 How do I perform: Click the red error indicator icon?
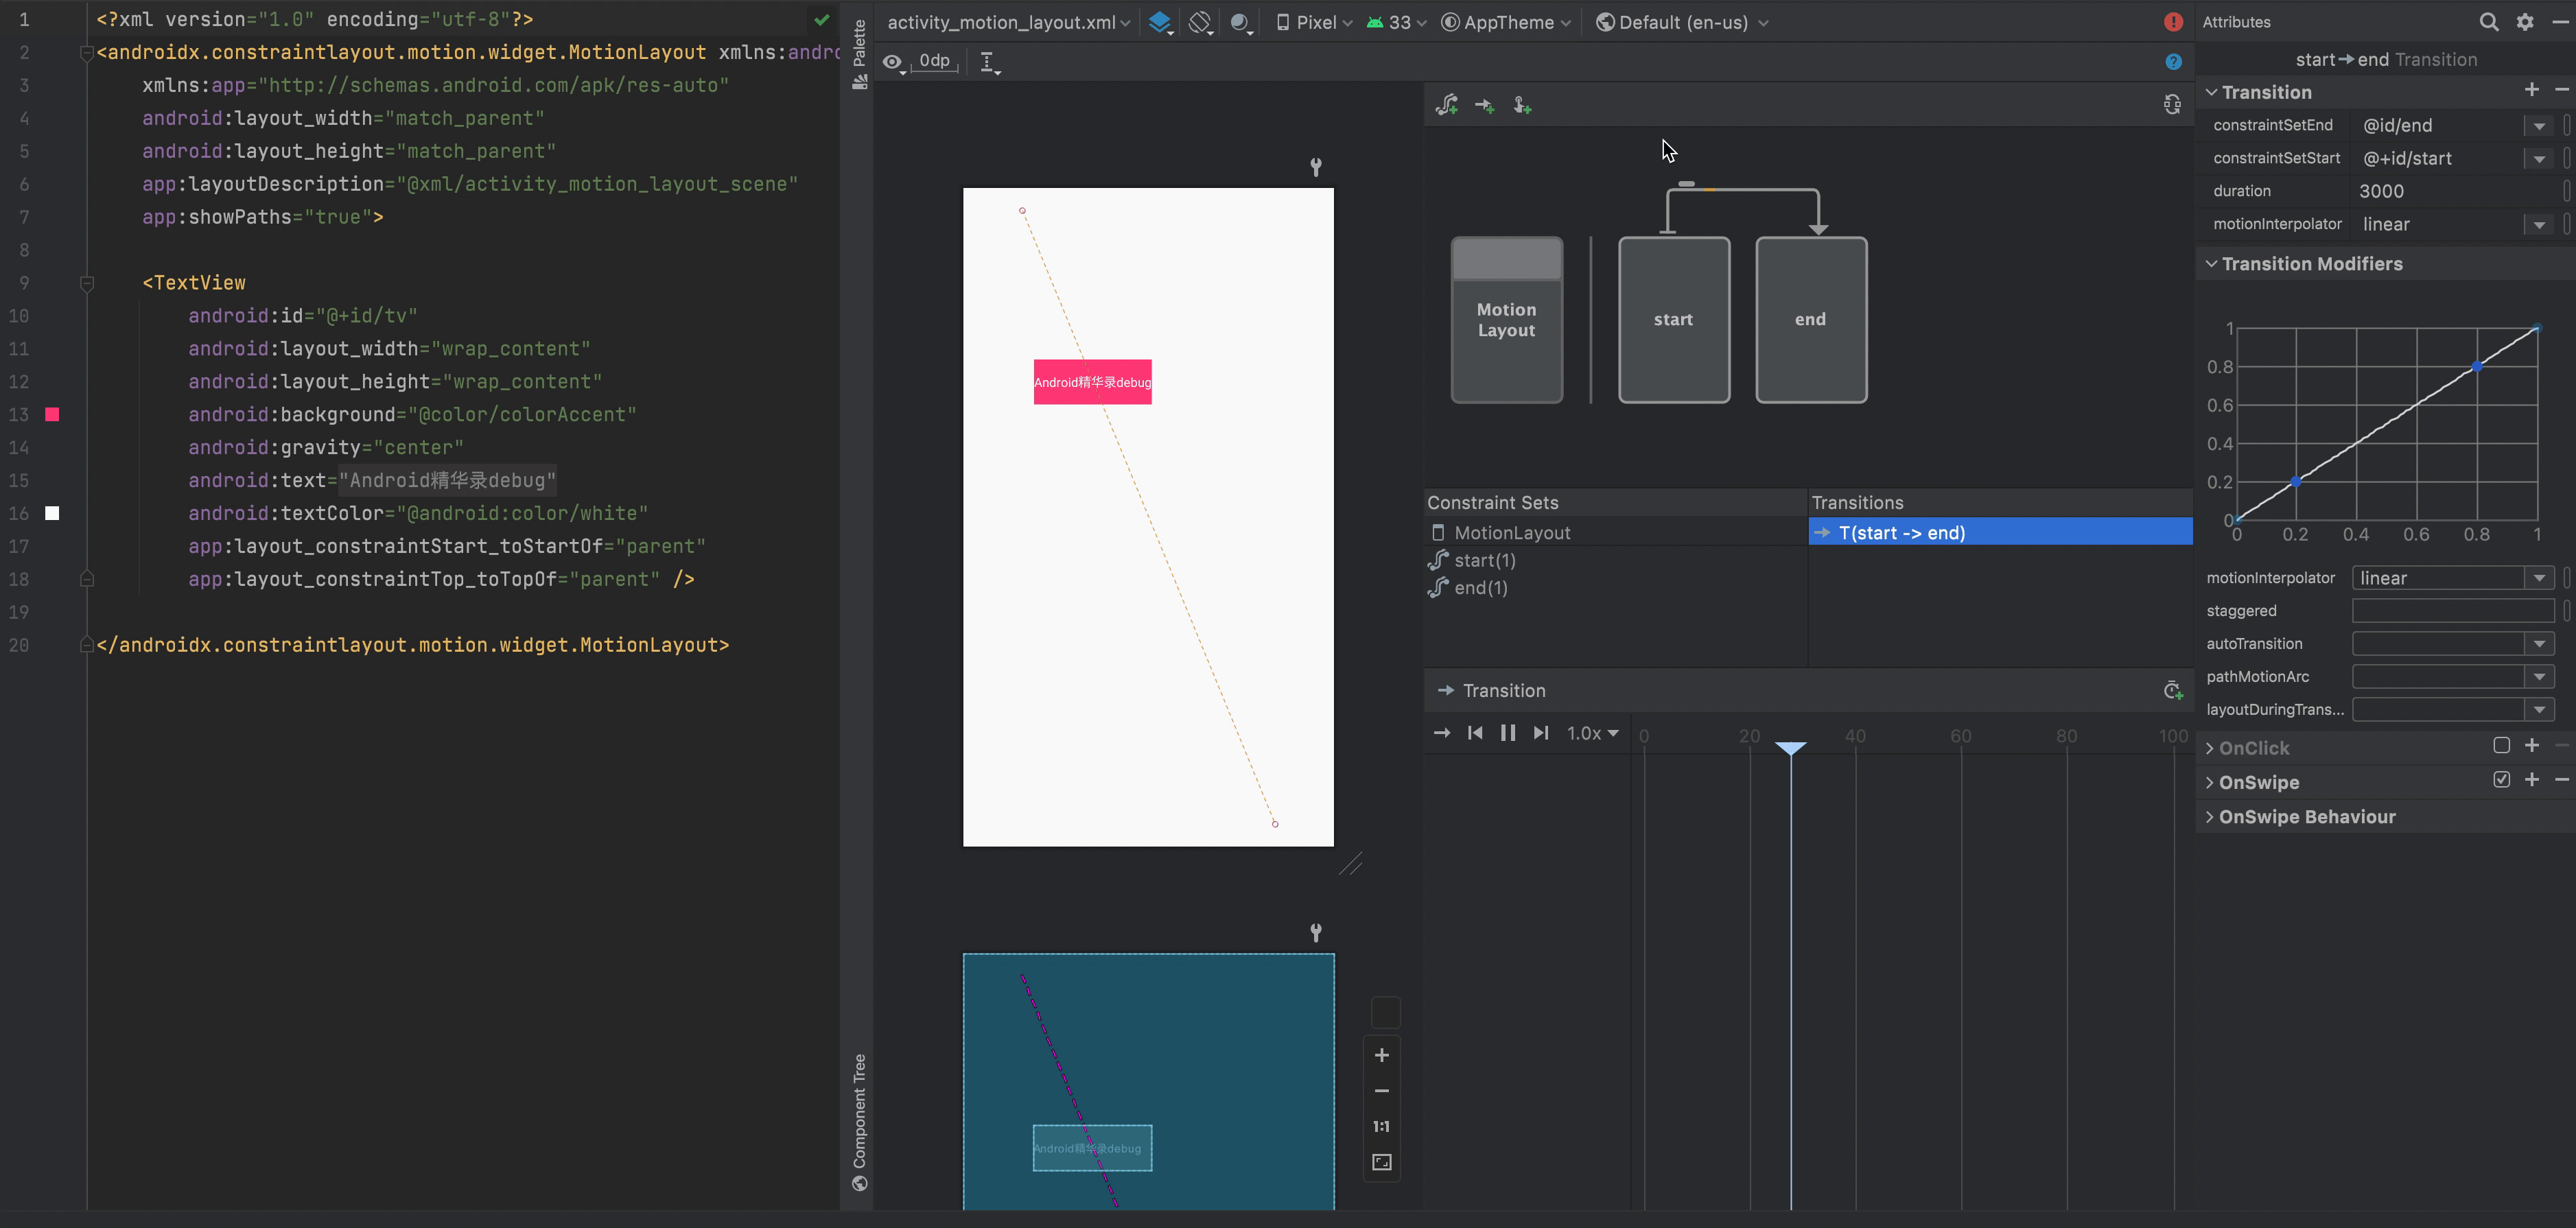click(2173, 22)
